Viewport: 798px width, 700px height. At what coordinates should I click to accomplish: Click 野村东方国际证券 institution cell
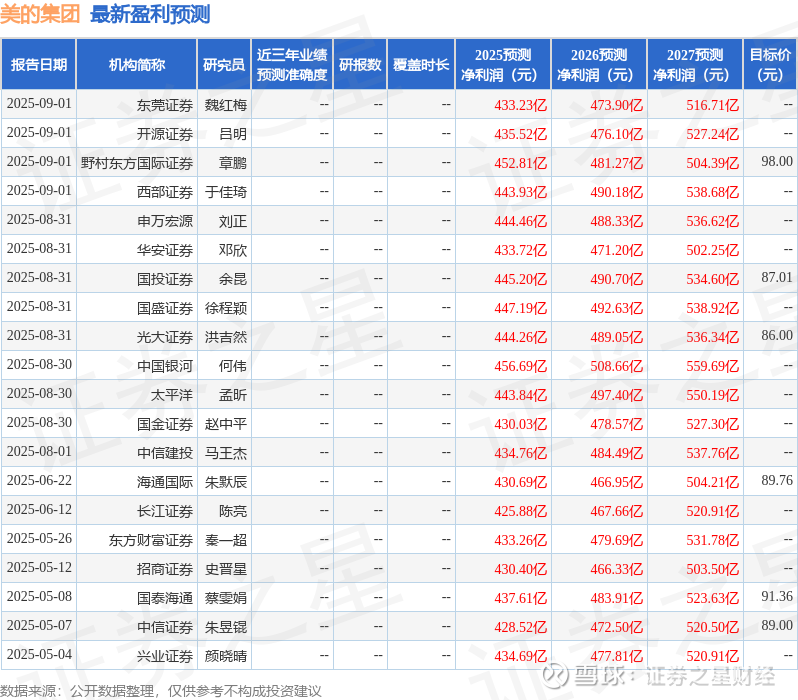[x=137, y=163]
